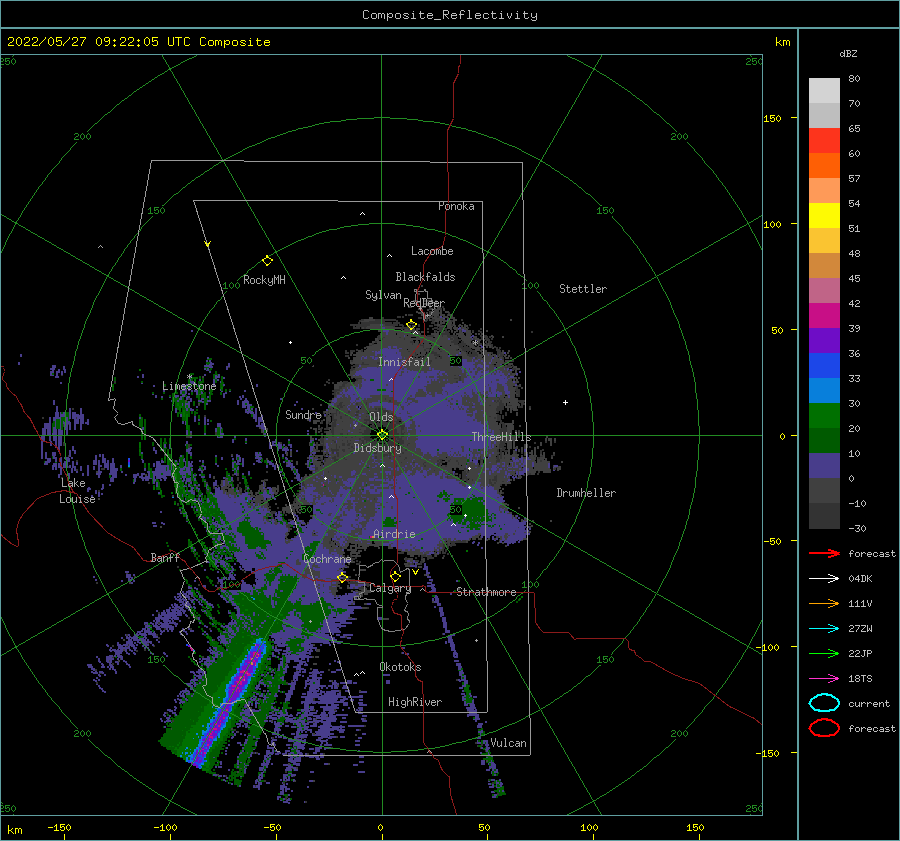Click the yellow marker south of RedDeer

411,325
